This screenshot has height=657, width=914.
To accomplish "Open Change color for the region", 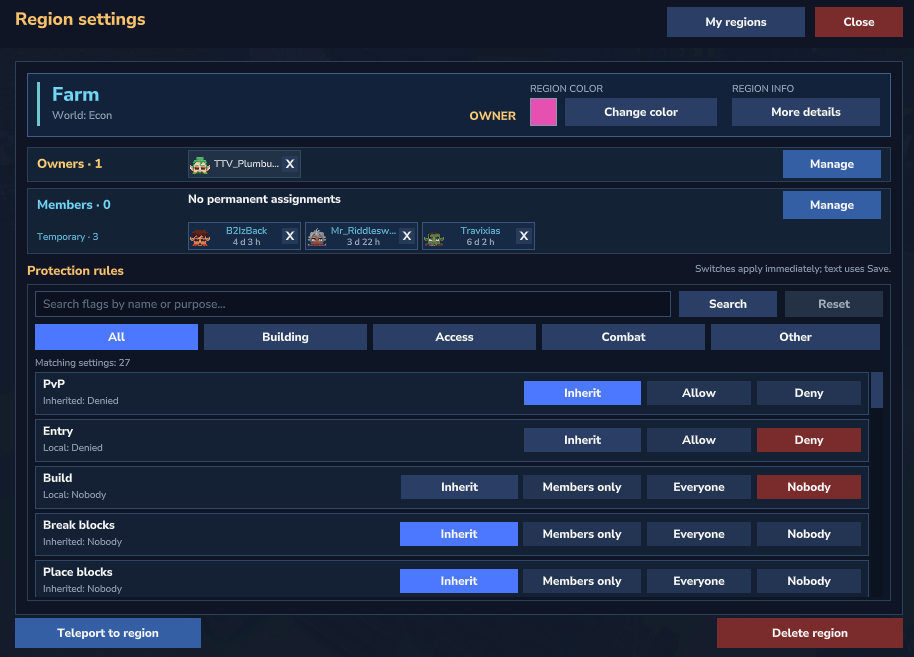I will click(x=641, y=112).
